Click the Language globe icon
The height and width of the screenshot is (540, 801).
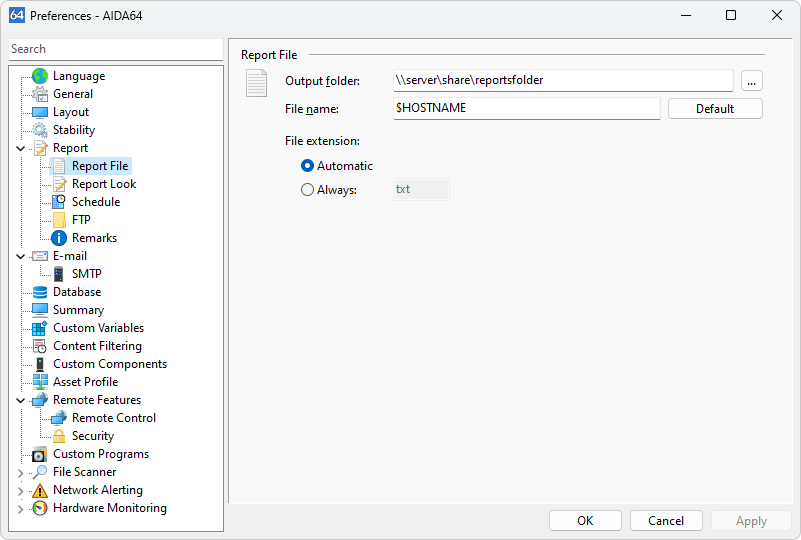(40, 76)
